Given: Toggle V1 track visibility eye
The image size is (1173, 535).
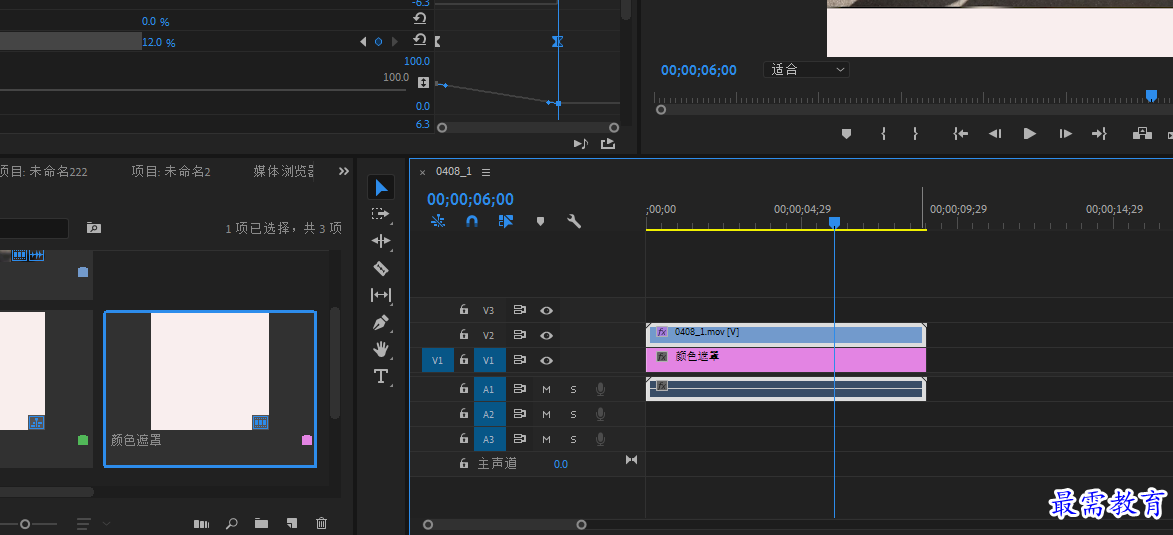Looking at the screenshot, I should click(547, 361).
